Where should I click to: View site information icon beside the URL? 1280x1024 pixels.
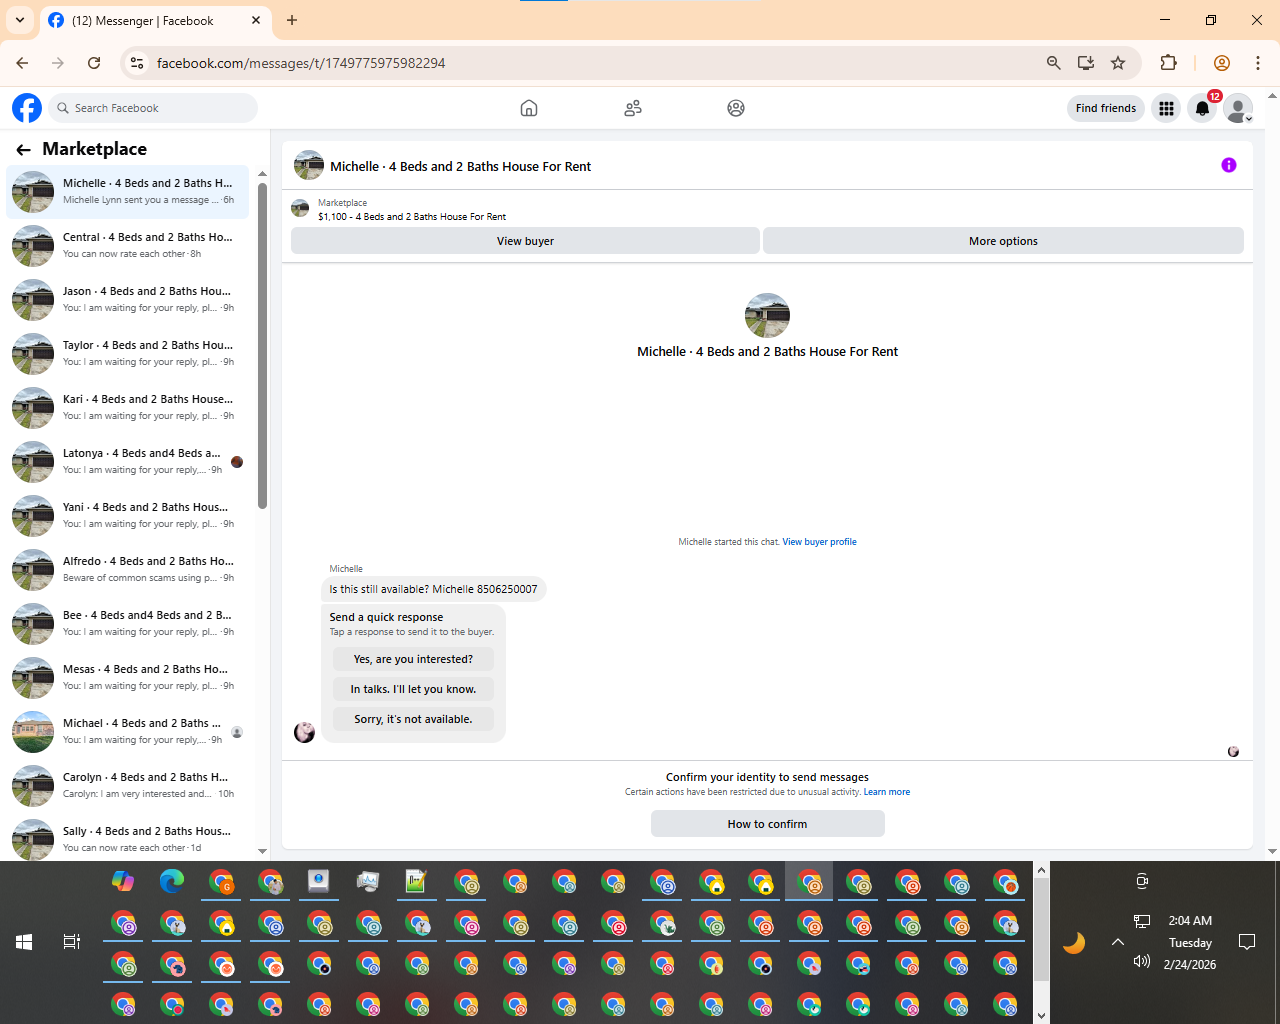point(138,63)
